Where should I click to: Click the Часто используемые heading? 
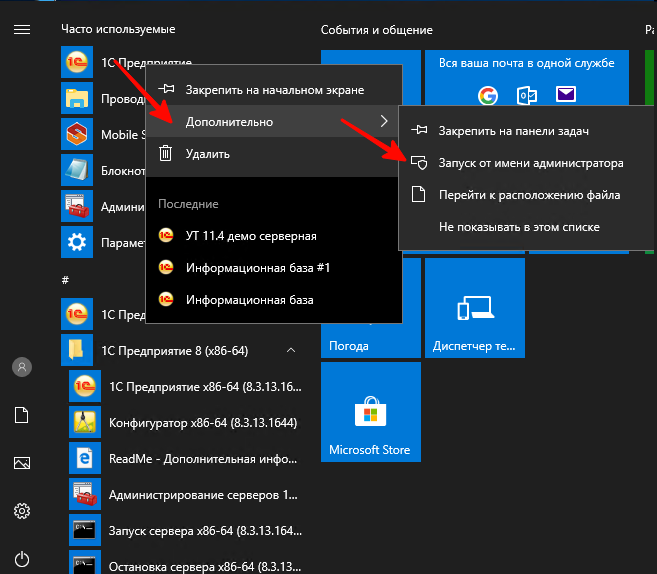[118, 29]
